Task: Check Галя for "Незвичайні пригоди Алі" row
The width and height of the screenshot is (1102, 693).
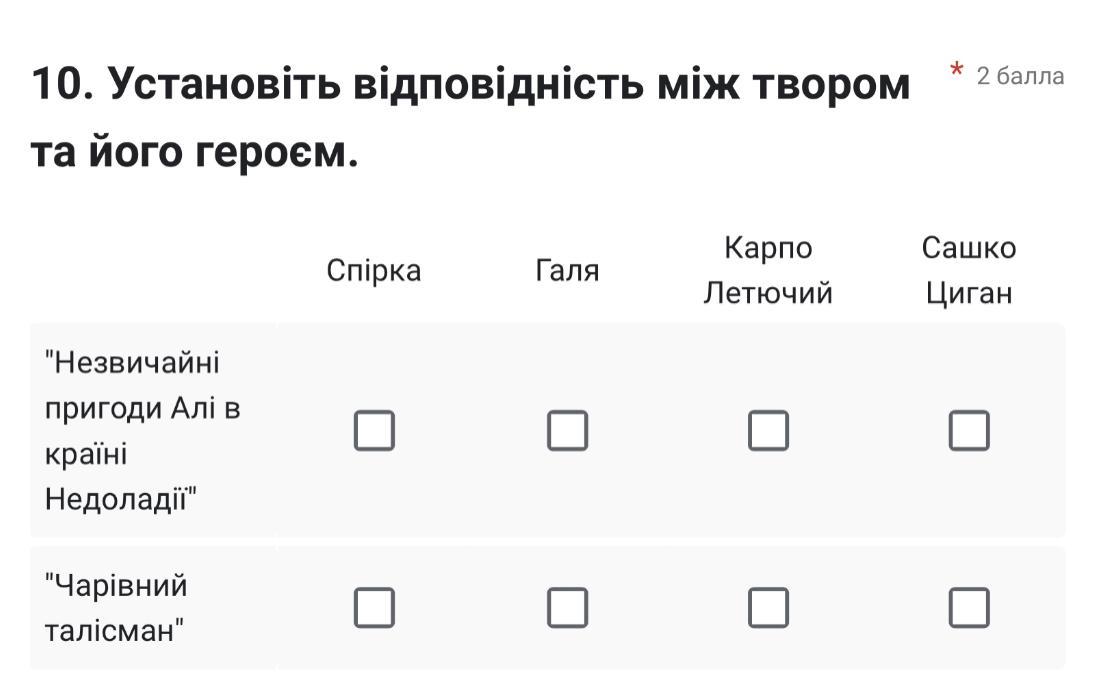Action: tap(567, 431)
